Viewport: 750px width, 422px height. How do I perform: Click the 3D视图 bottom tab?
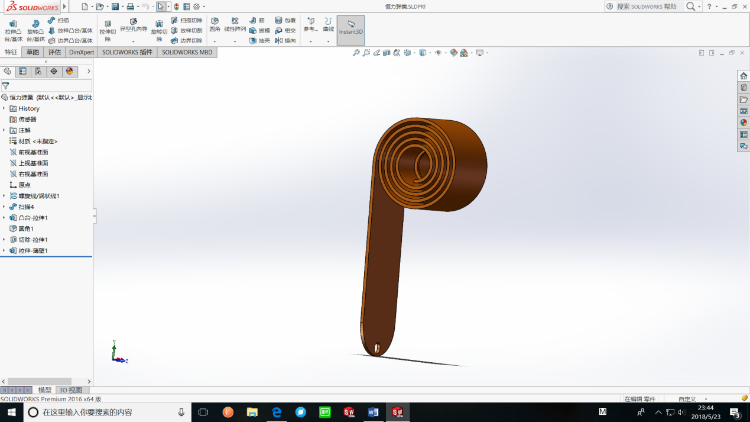(x=69, y=389)
